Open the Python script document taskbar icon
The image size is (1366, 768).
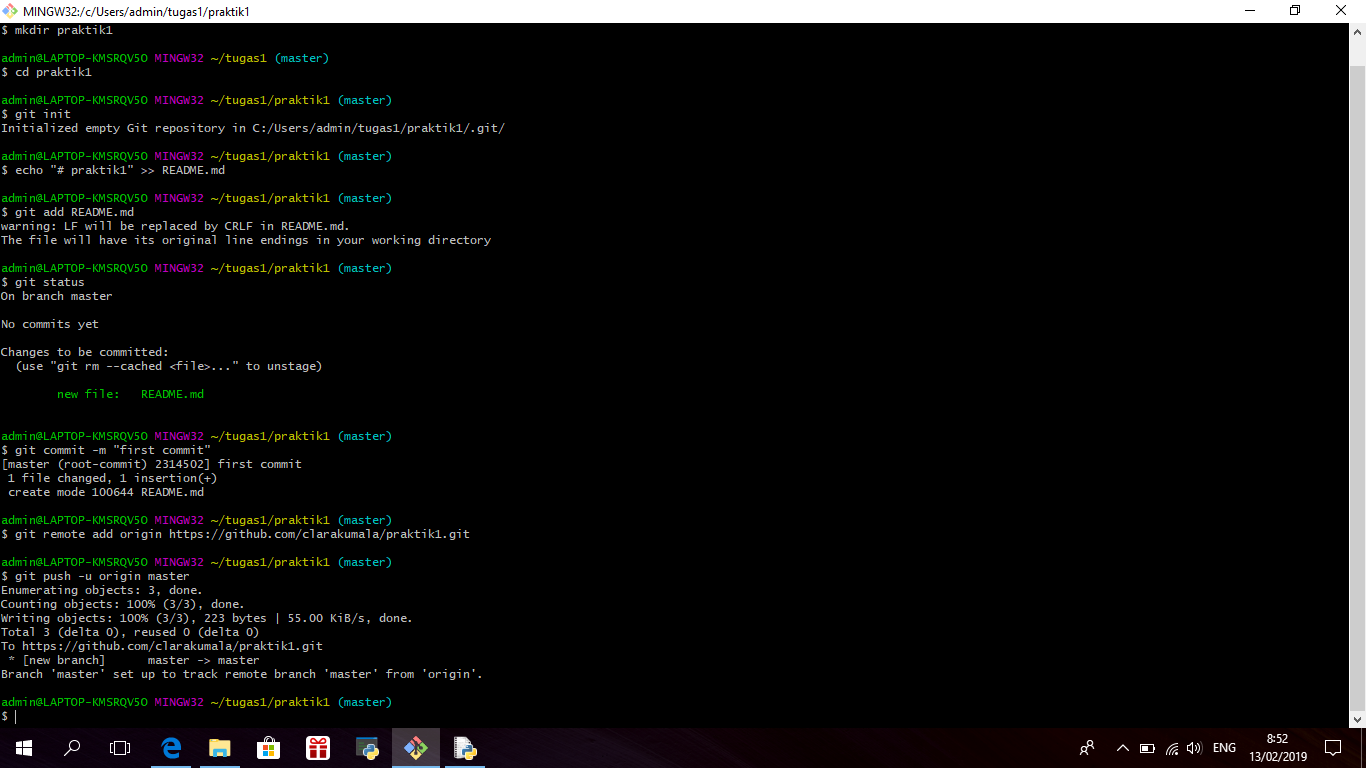click(x=465, y=748)
